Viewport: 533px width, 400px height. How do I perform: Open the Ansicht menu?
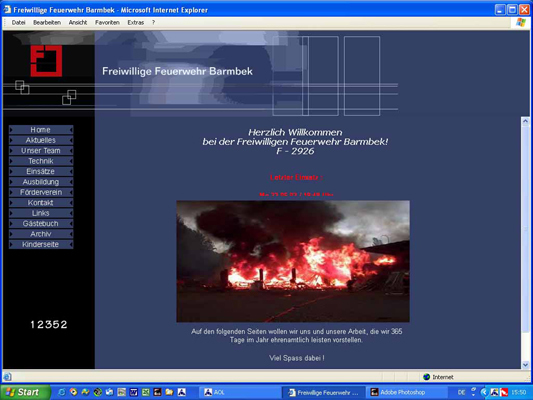78,22
